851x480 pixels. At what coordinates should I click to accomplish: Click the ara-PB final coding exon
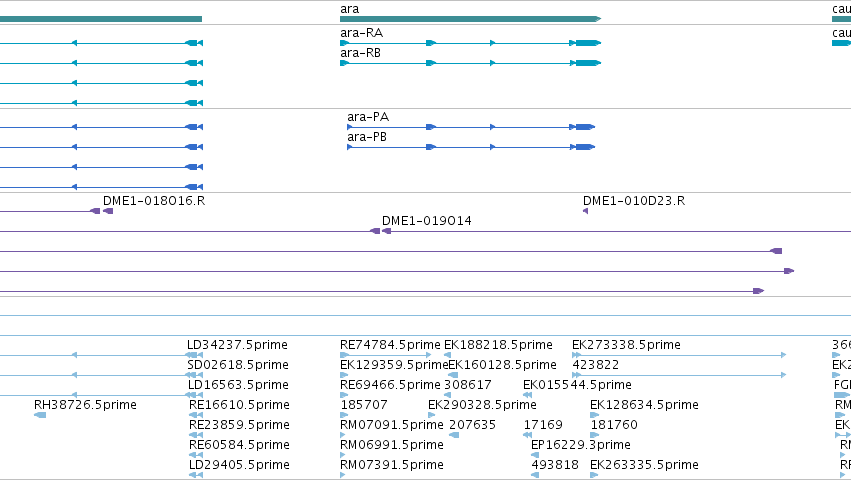(585, 147)
